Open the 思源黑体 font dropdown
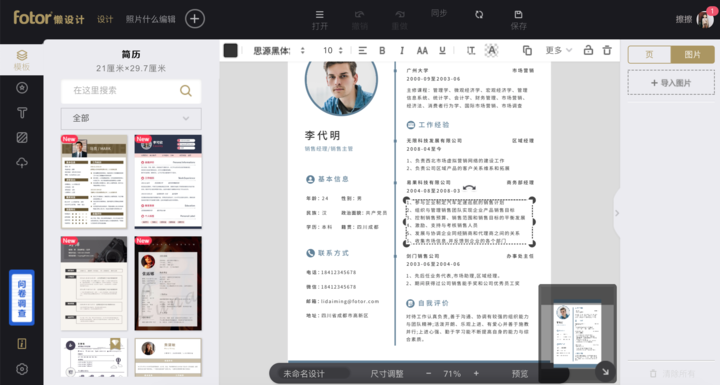This screenshot has height=385, width=720. (x=279, y=51)
